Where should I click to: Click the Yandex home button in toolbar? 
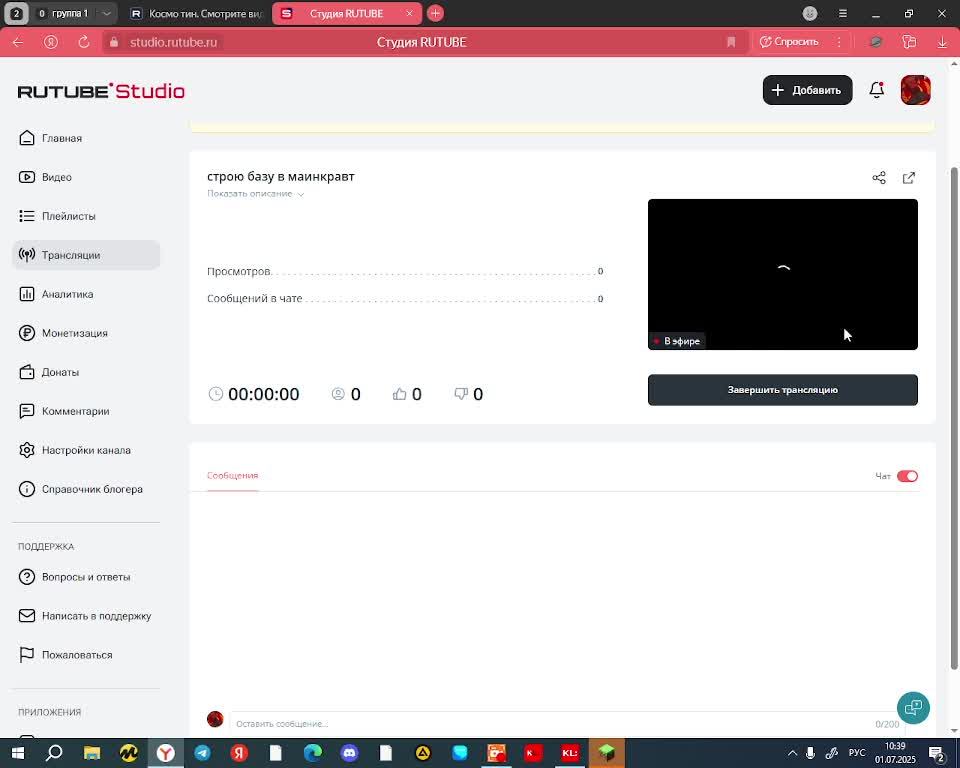coord(51,42)
